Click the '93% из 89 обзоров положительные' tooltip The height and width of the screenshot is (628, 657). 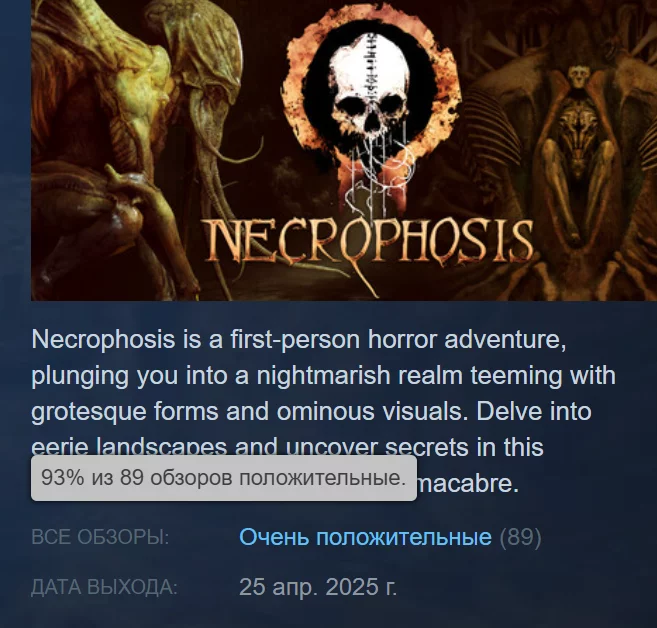point(224,478)
